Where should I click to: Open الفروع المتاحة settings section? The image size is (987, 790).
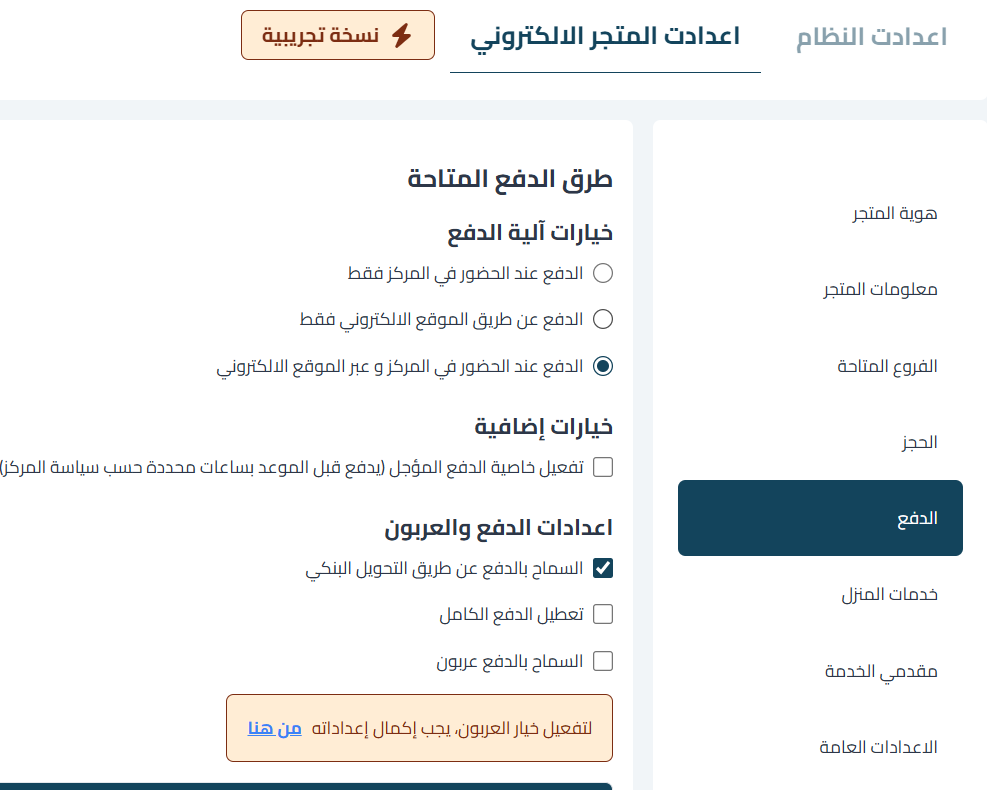(x=887, y=366)
